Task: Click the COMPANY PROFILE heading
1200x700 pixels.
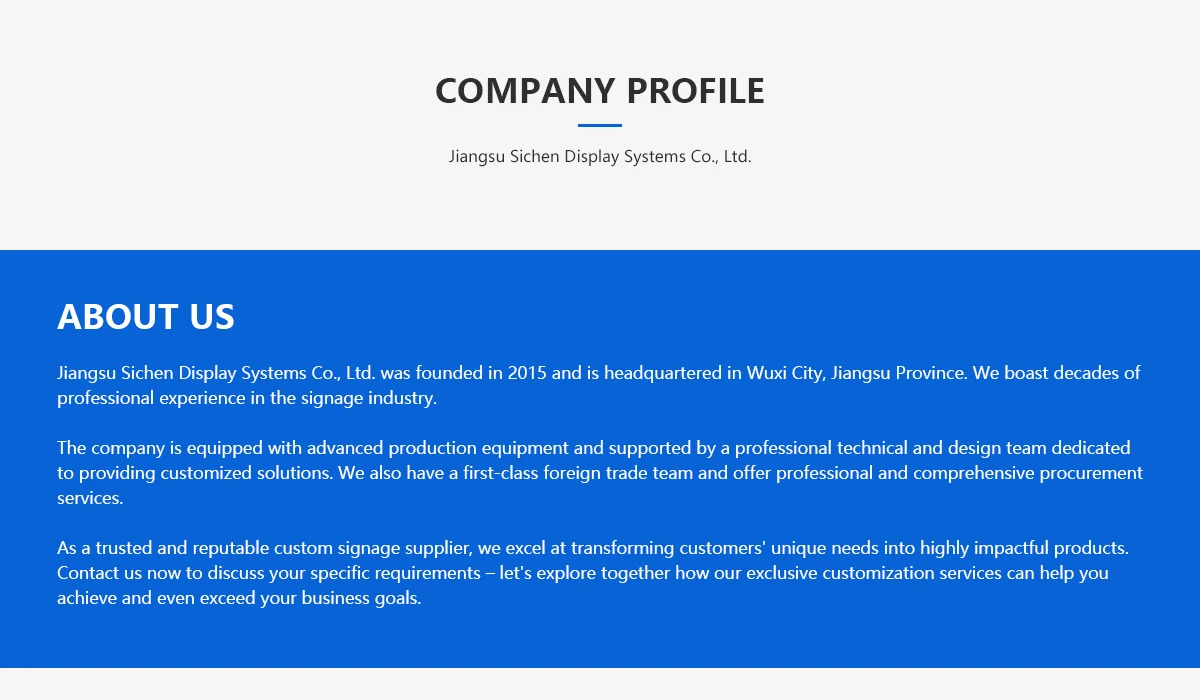Action: pos(600,91)
